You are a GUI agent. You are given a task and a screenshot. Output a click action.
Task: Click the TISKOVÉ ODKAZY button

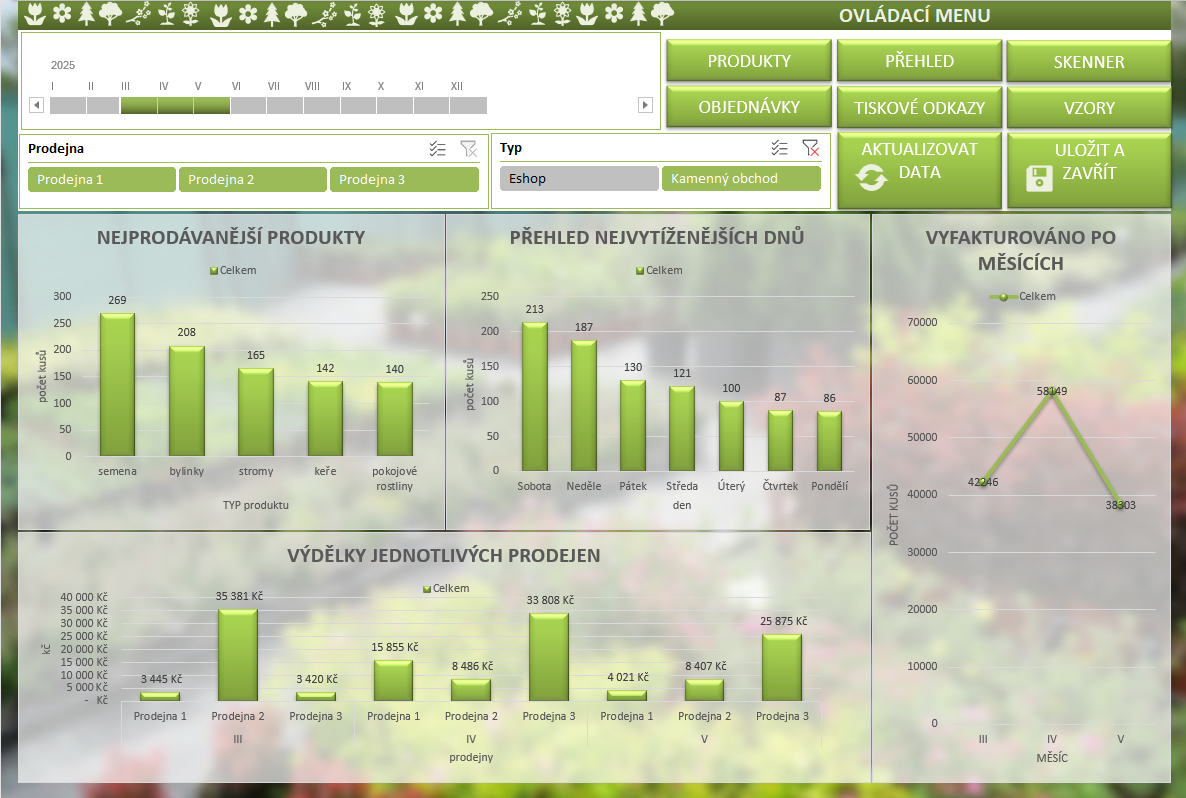[x=919, y=108]
